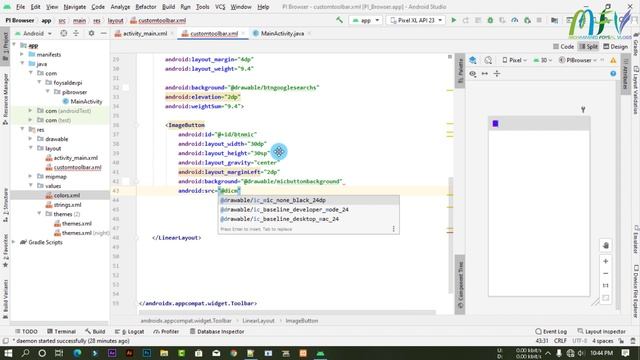Open view options eye icon in preview
The image size is (640, 360).
473,73
